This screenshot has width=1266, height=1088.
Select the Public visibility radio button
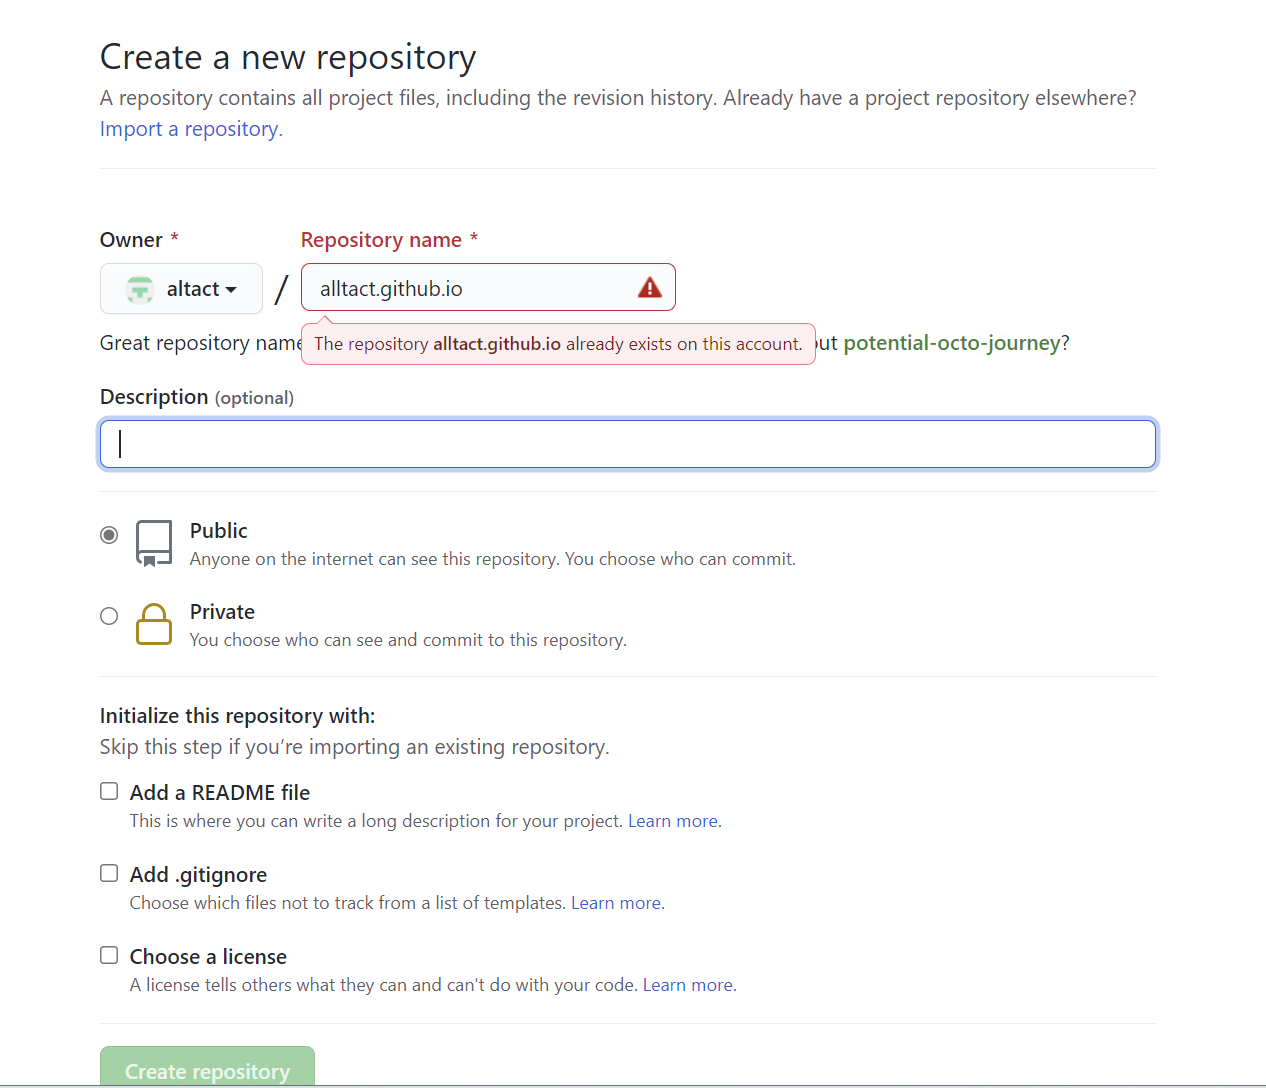[x=109, y=535]
